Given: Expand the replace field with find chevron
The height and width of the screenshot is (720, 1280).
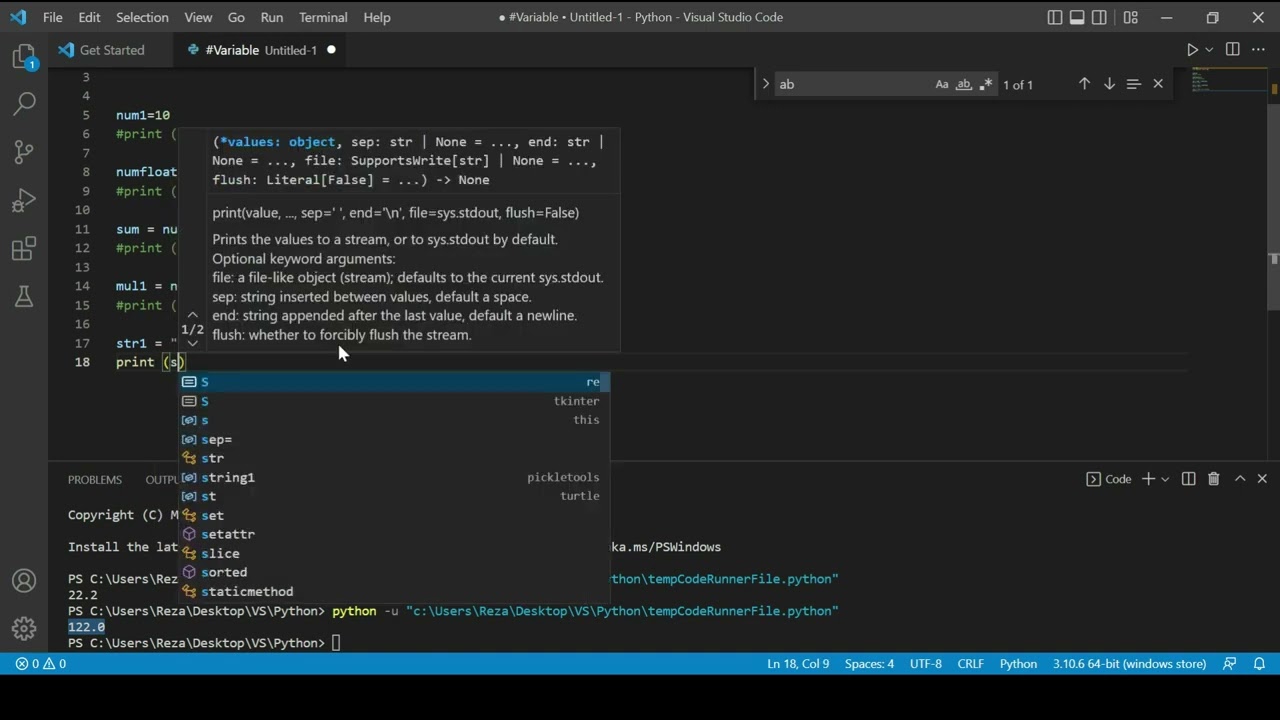Looking at the screenshot, I should 766,84.
